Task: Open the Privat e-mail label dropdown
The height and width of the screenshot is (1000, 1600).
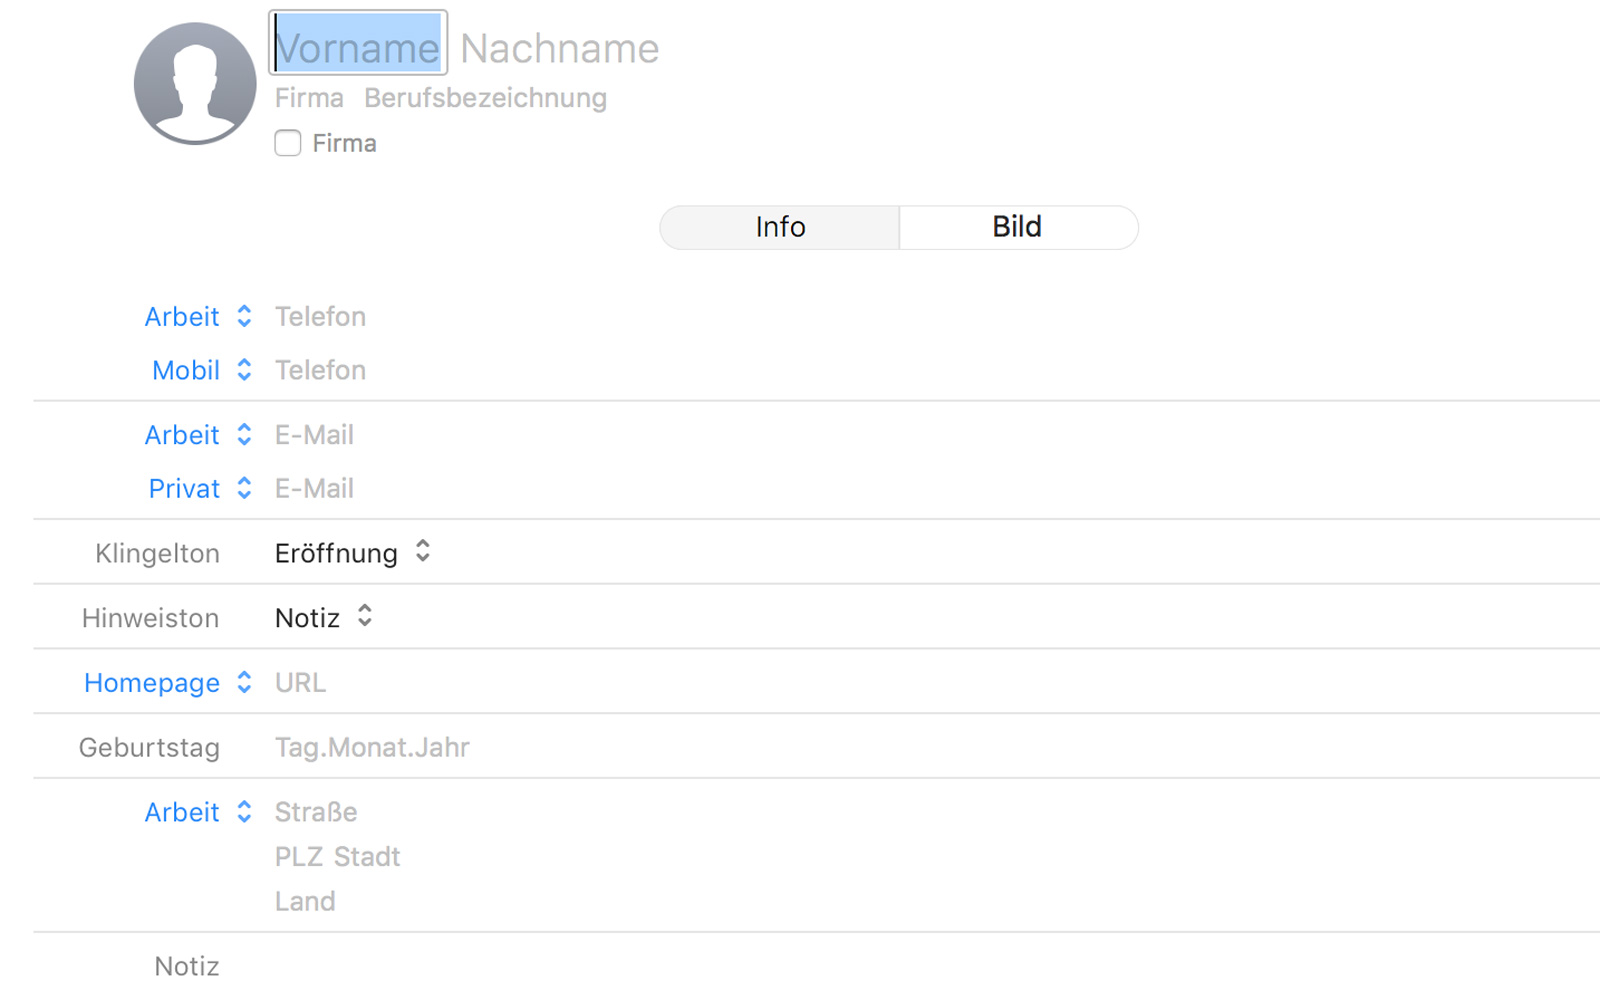Action: coord(200,489)
